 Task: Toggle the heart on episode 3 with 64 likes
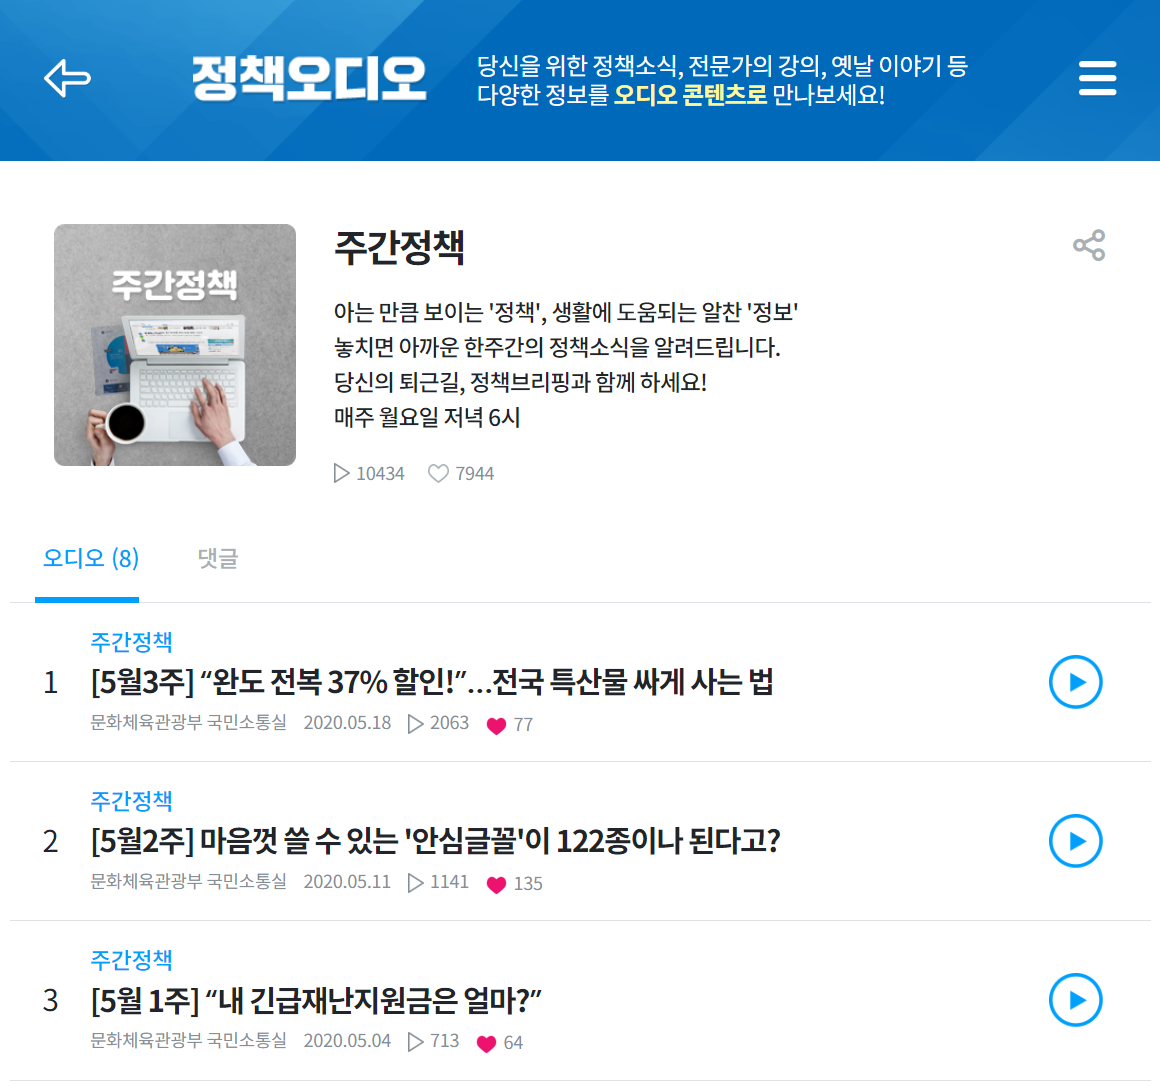[486, 1043]
